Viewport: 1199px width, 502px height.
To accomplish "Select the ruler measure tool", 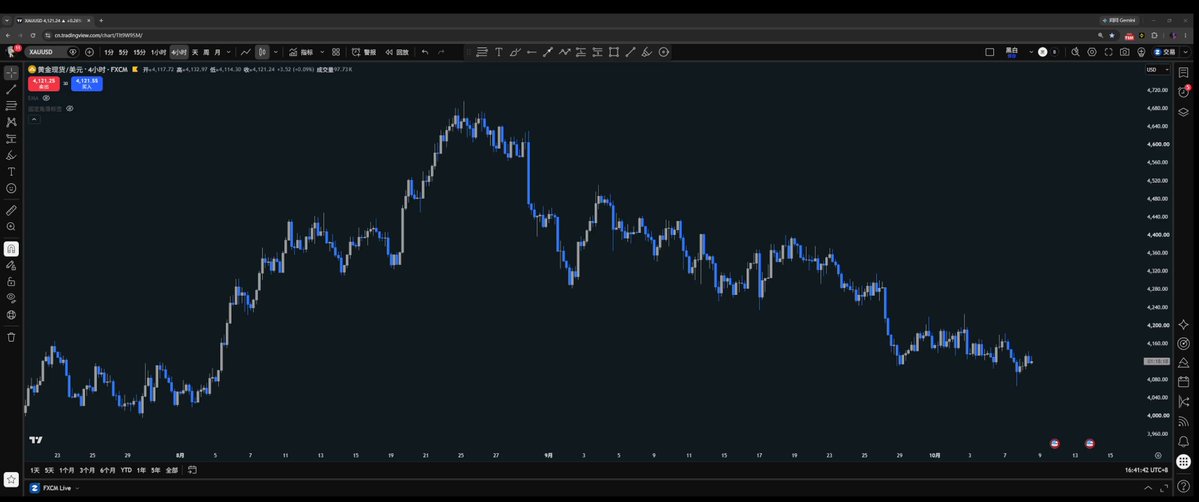I will 11,210.
